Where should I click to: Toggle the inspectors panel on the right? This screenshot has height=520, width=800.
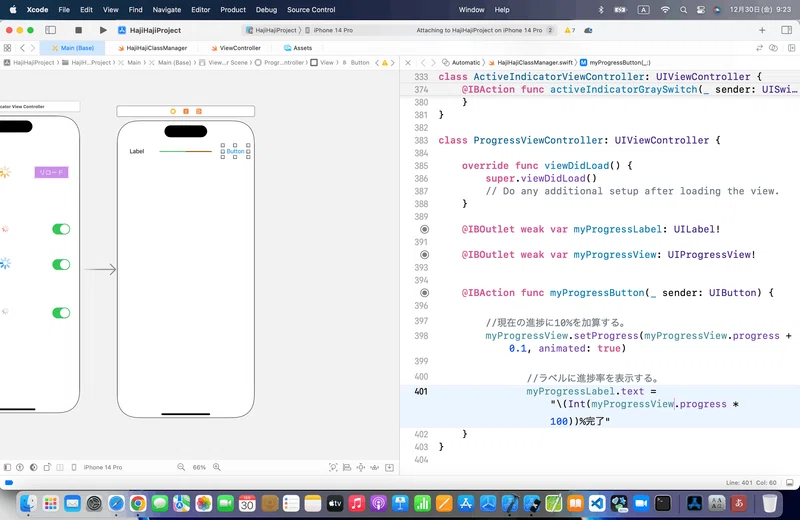(x=786, y=30)
